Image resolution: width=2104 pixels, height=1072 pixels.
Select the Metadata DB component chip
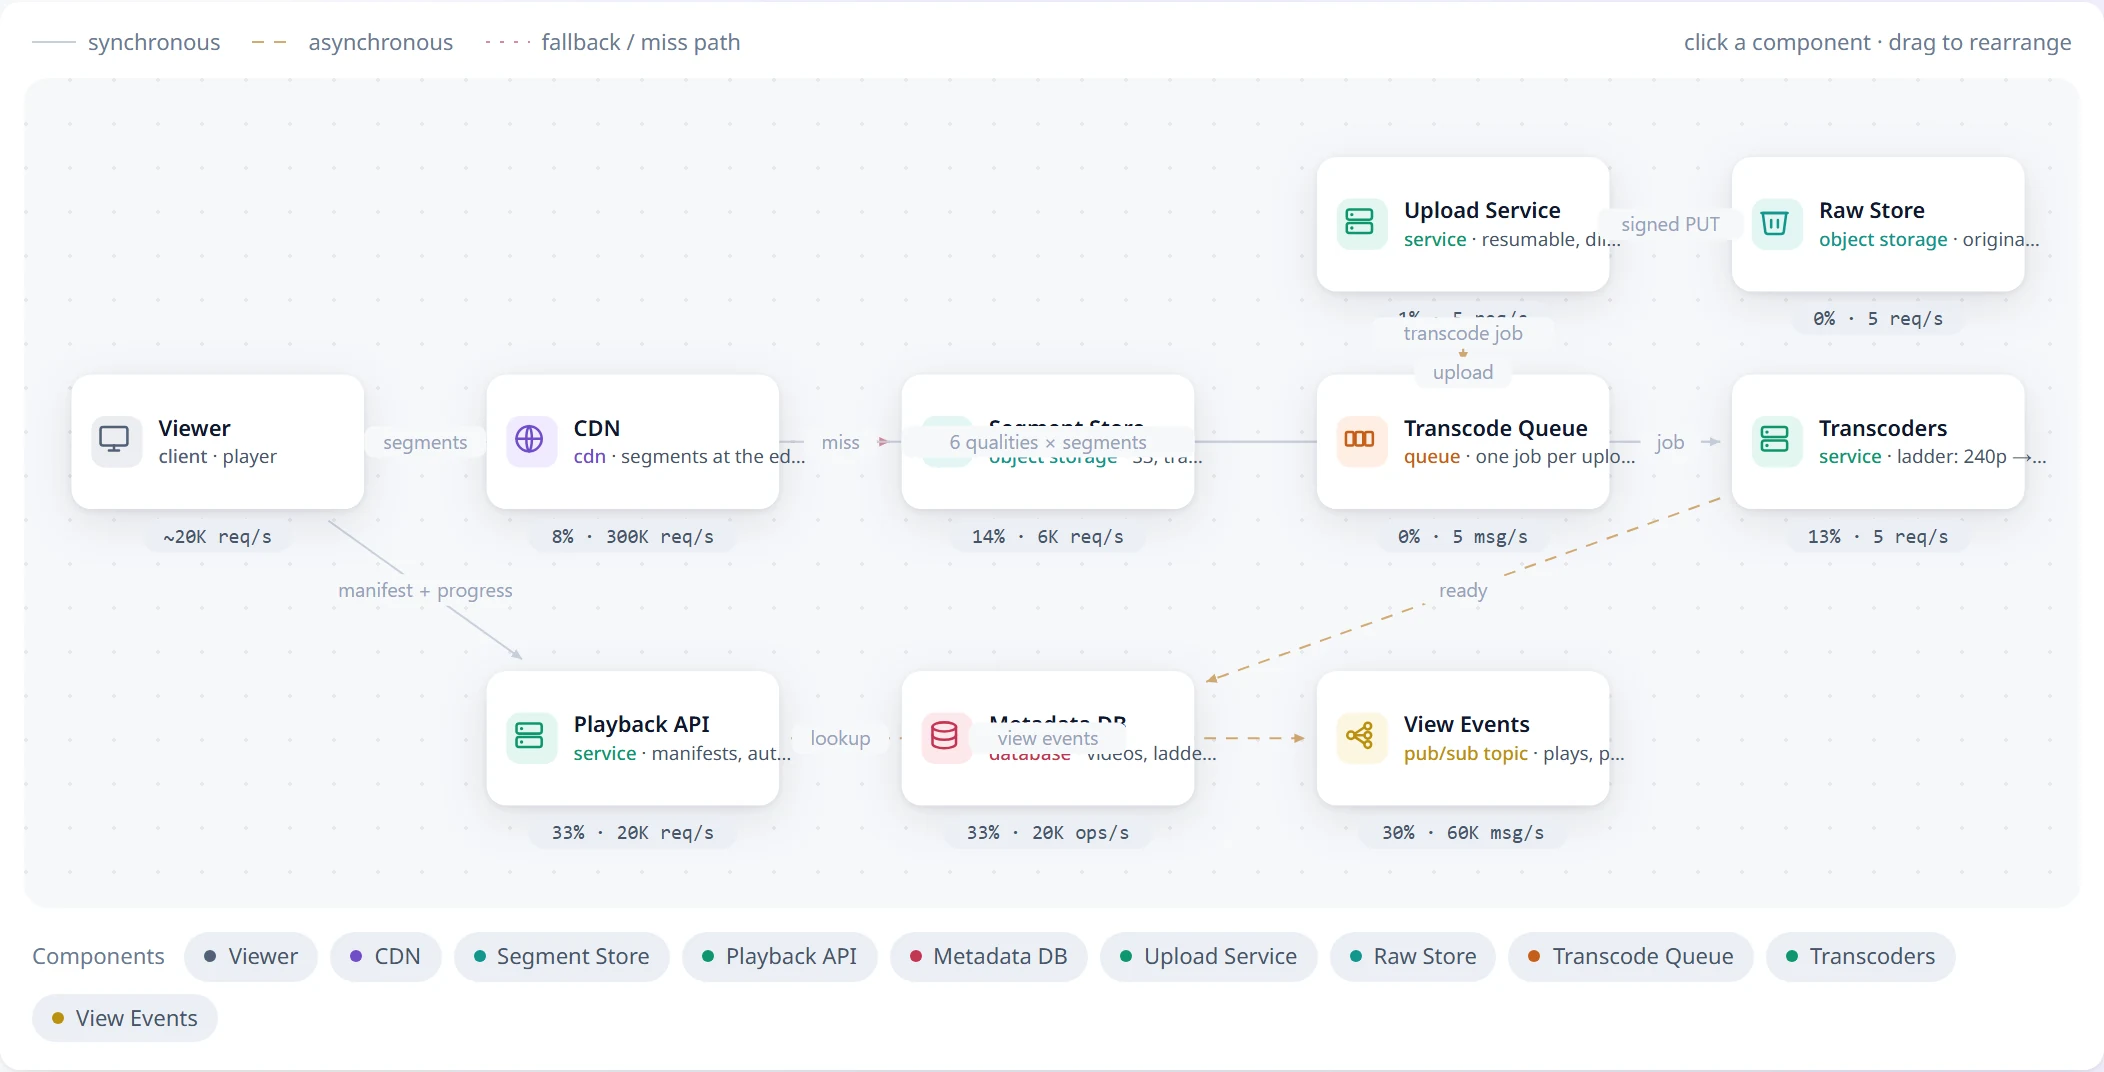(x=988, y=957)
